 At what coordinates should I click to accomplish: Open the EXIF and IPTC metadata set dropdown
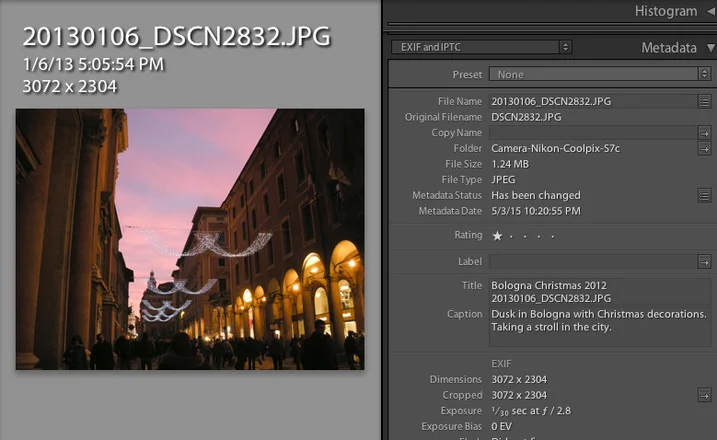coord(482,47)
